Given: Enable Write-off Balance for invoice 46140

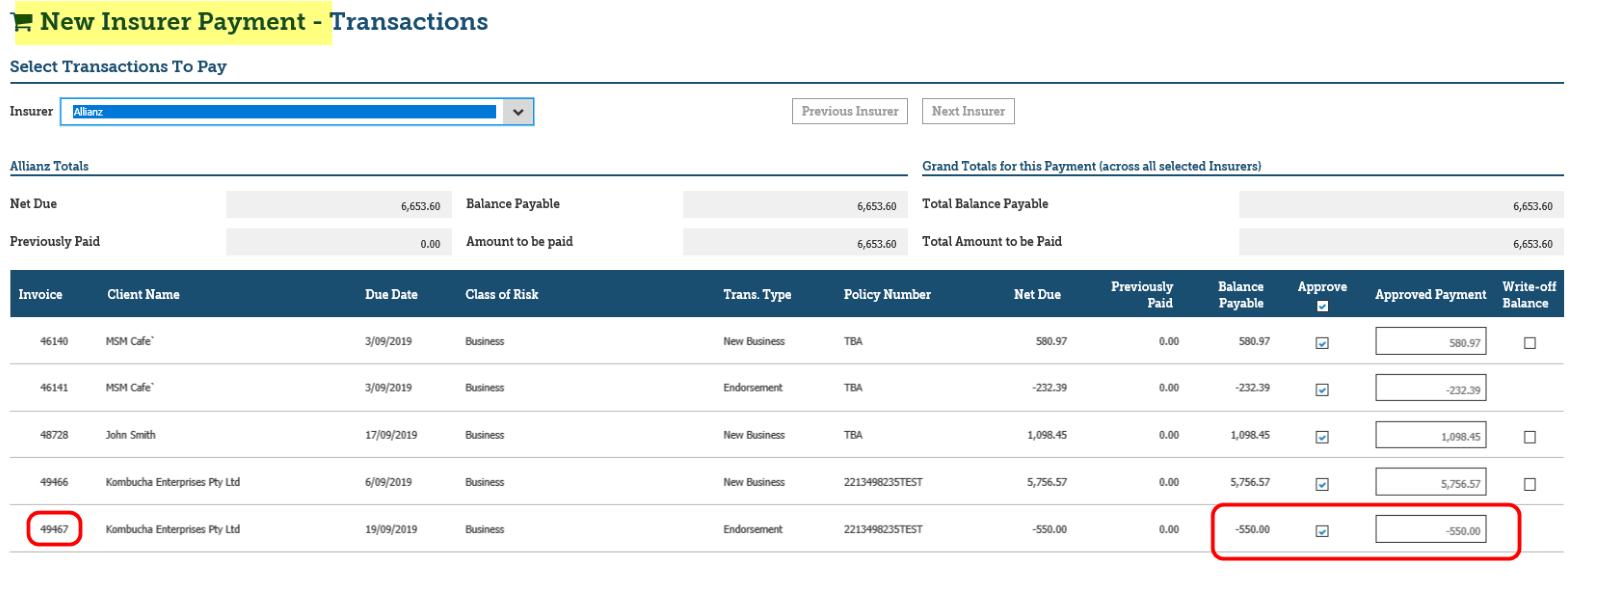Looking at the screenshot, I should [x=1529, y=343].
